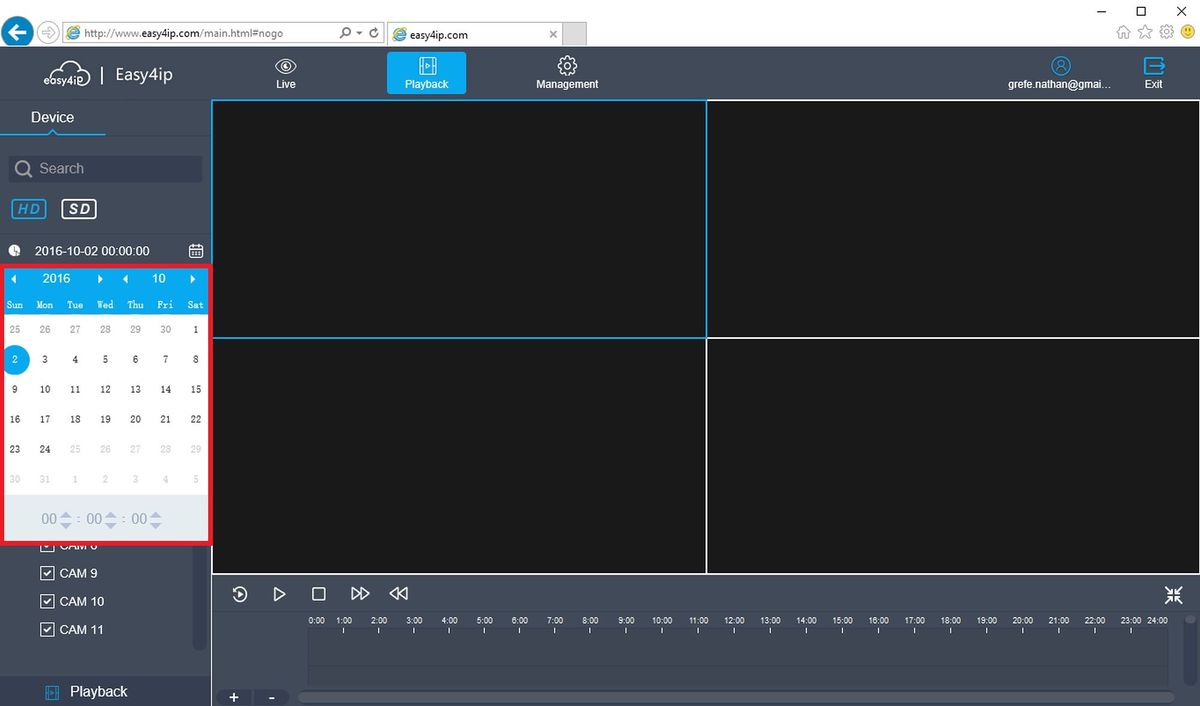Click the device Search field
This screenshot has height=706, width=1200.
[x=106, y=168]
